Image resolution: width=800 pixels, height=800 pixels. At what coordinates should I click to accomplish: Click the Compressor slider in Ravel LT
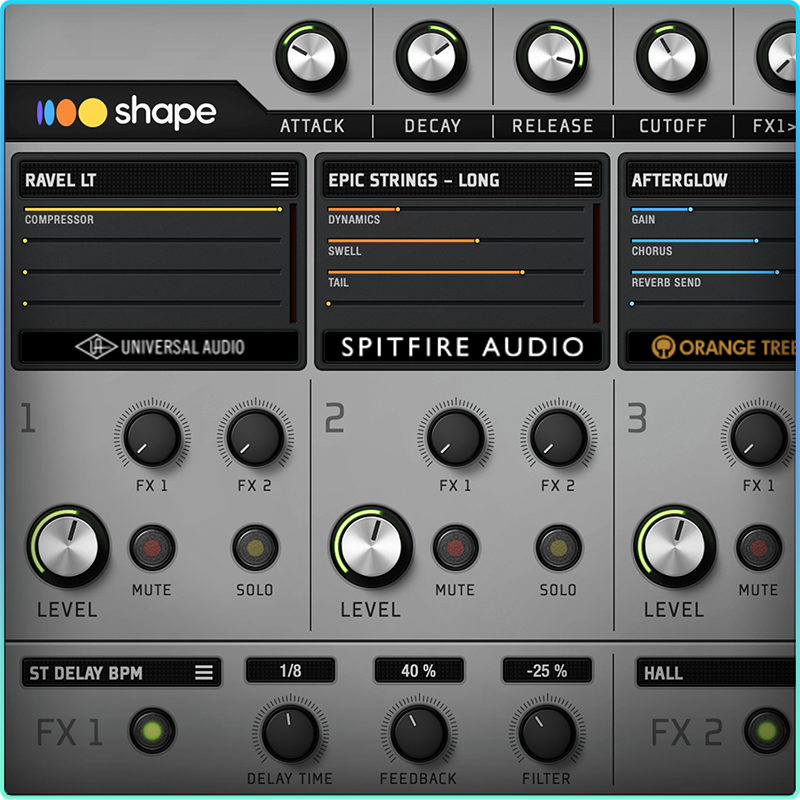tap(153, 209)
